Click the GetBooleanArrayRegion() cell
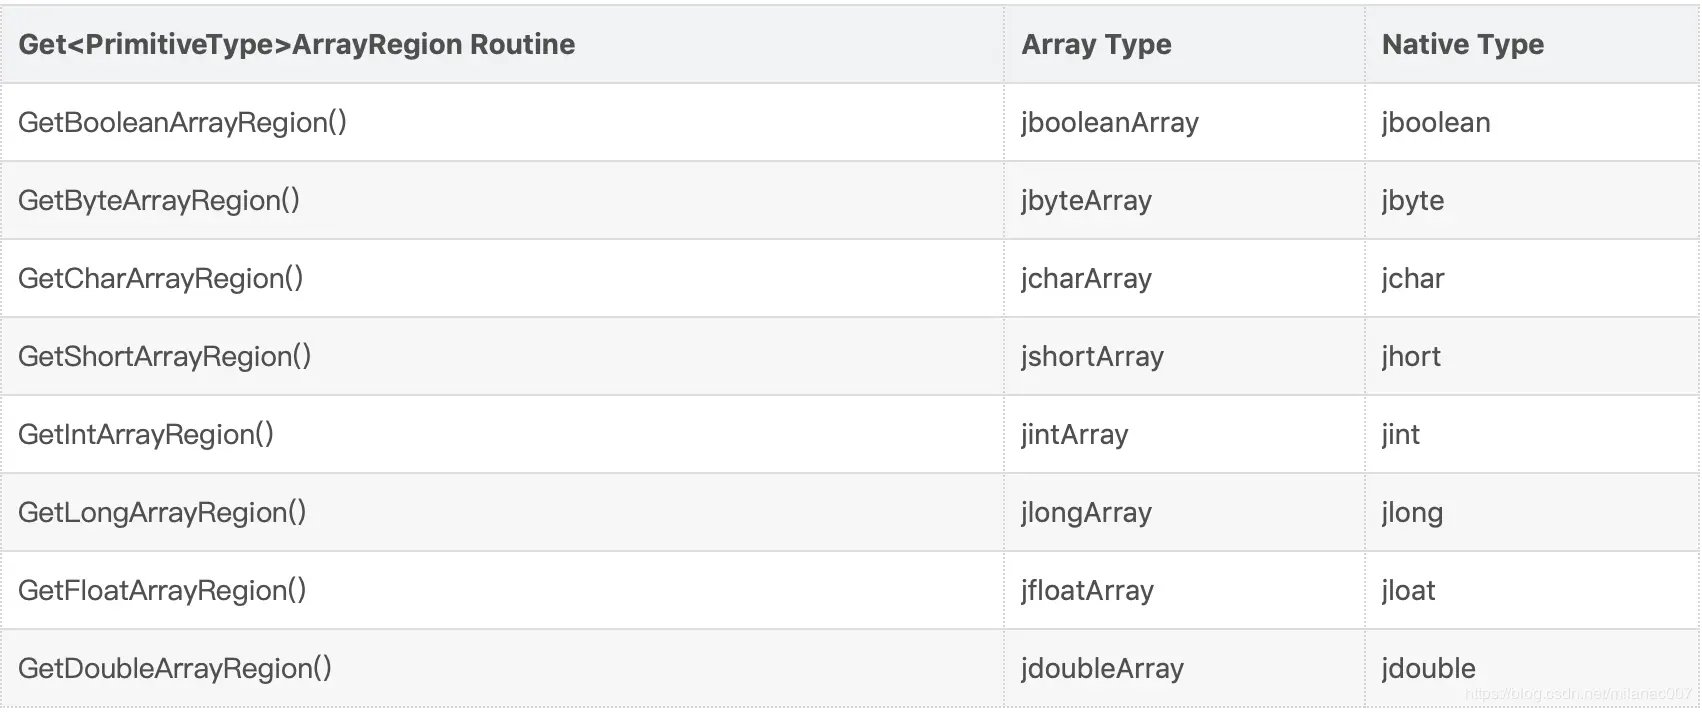This screenshot has height=712, width=1702. [182, 122]
